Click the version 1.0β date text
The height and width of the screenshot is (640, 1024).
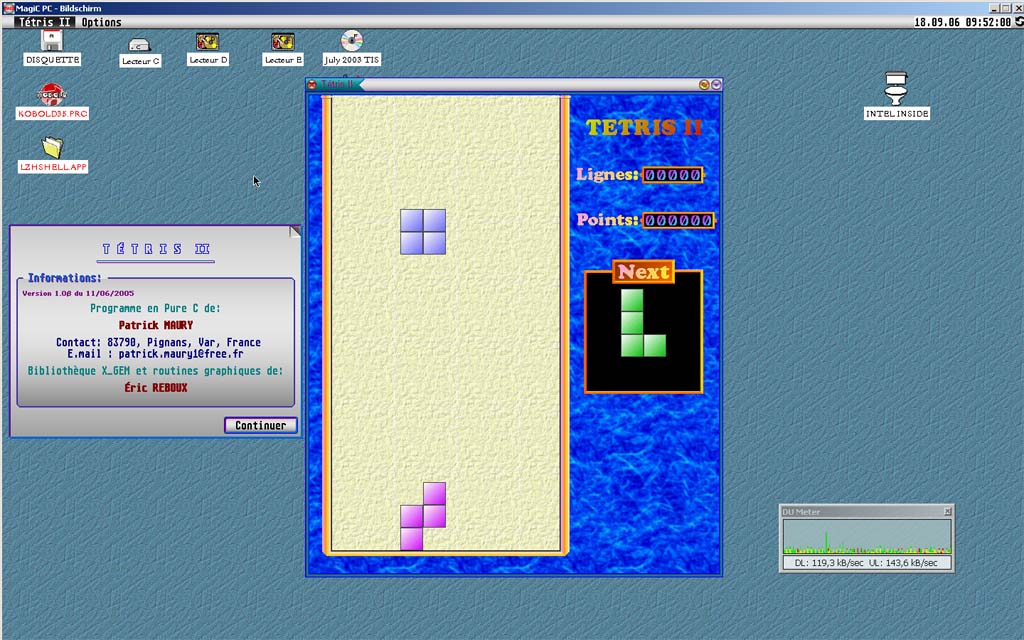click(78, 293)
